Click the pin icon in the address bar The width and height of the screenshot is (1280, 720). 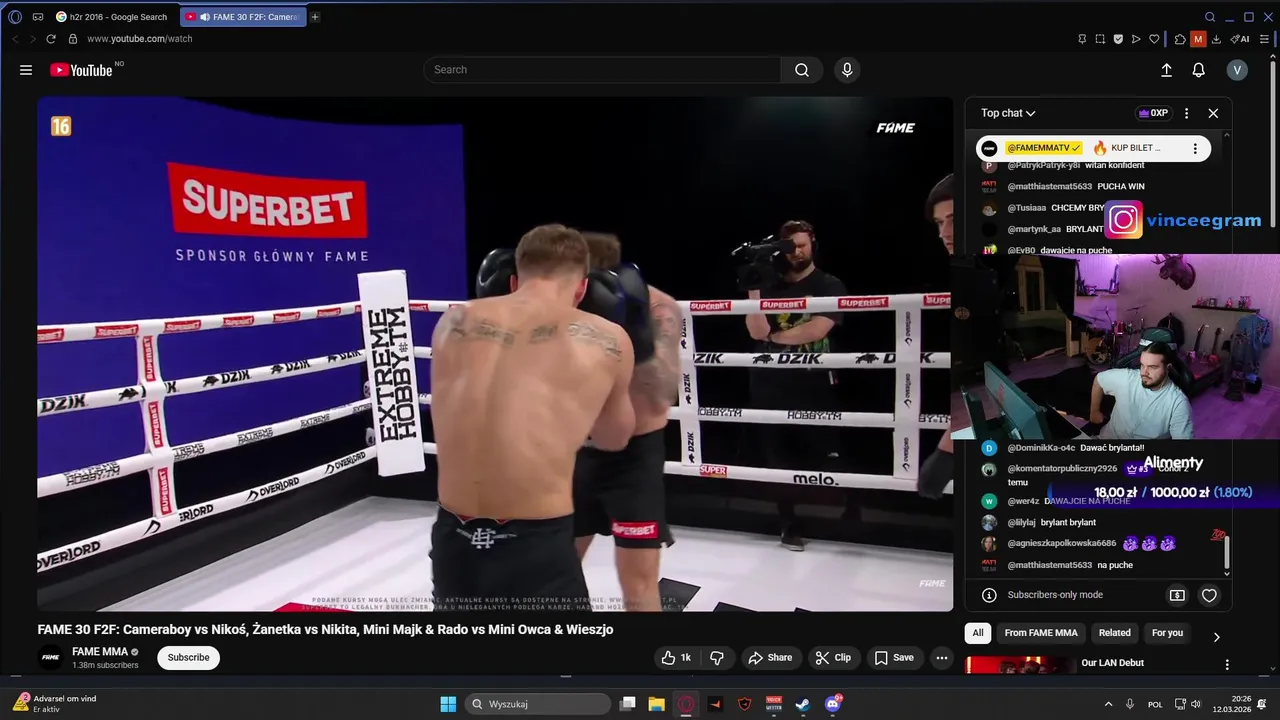tap(1082, 39)
